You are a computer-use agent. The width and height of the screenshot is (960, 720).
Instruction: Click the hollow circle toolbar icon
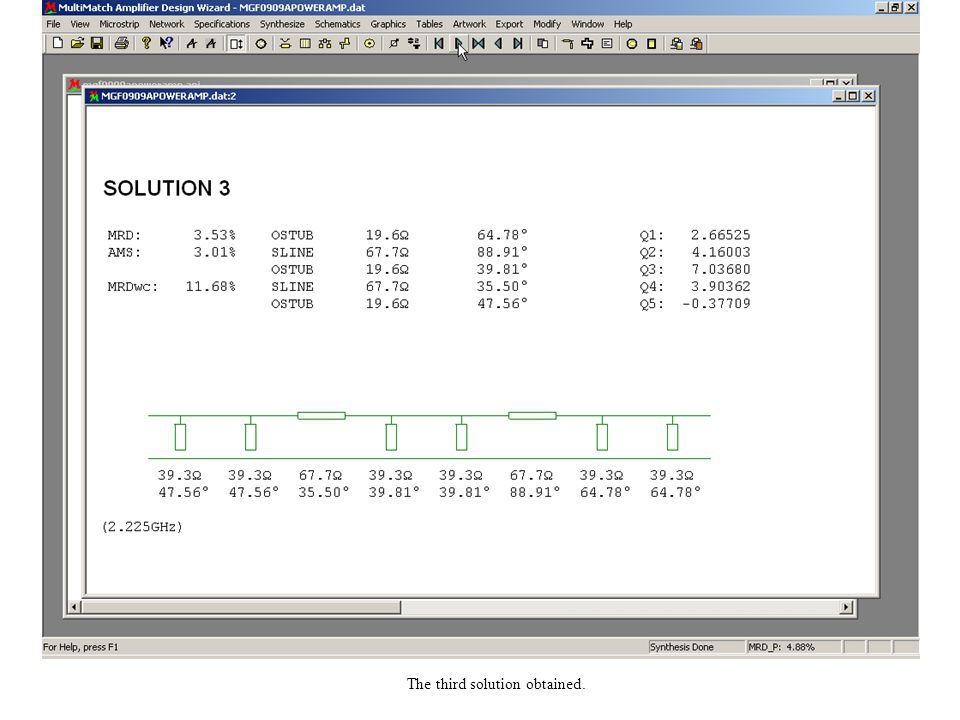click(x=261, y=43)
